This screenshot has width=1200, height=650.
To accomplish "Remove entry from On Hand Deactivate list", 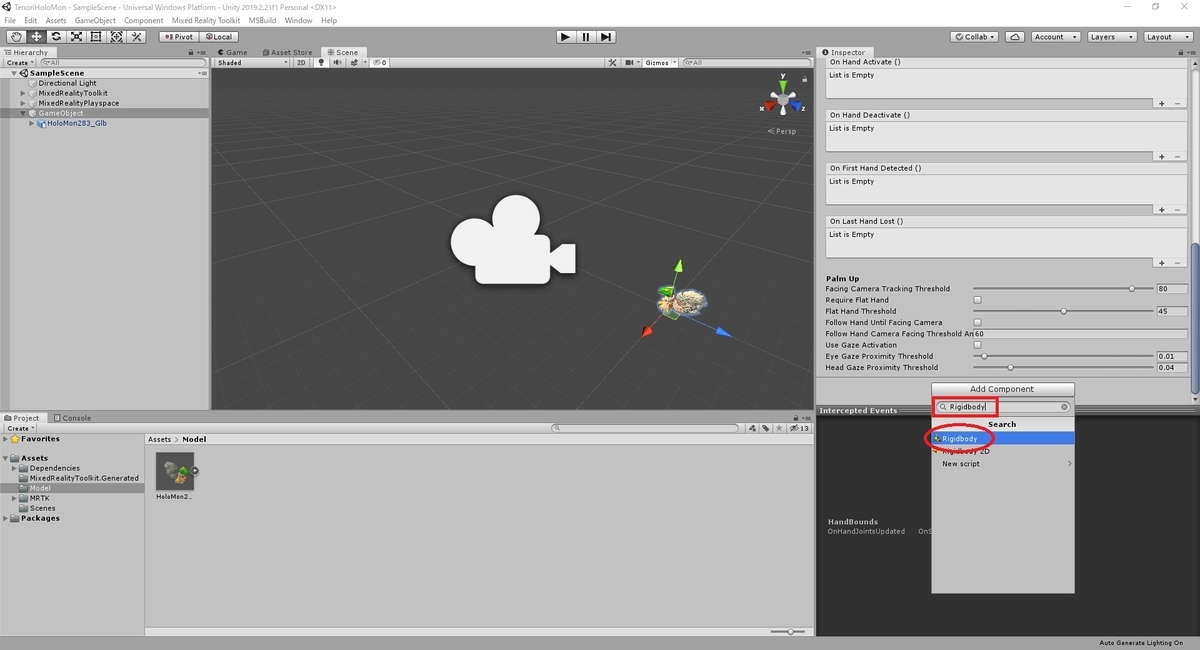I will click(x=1178, y=156).
